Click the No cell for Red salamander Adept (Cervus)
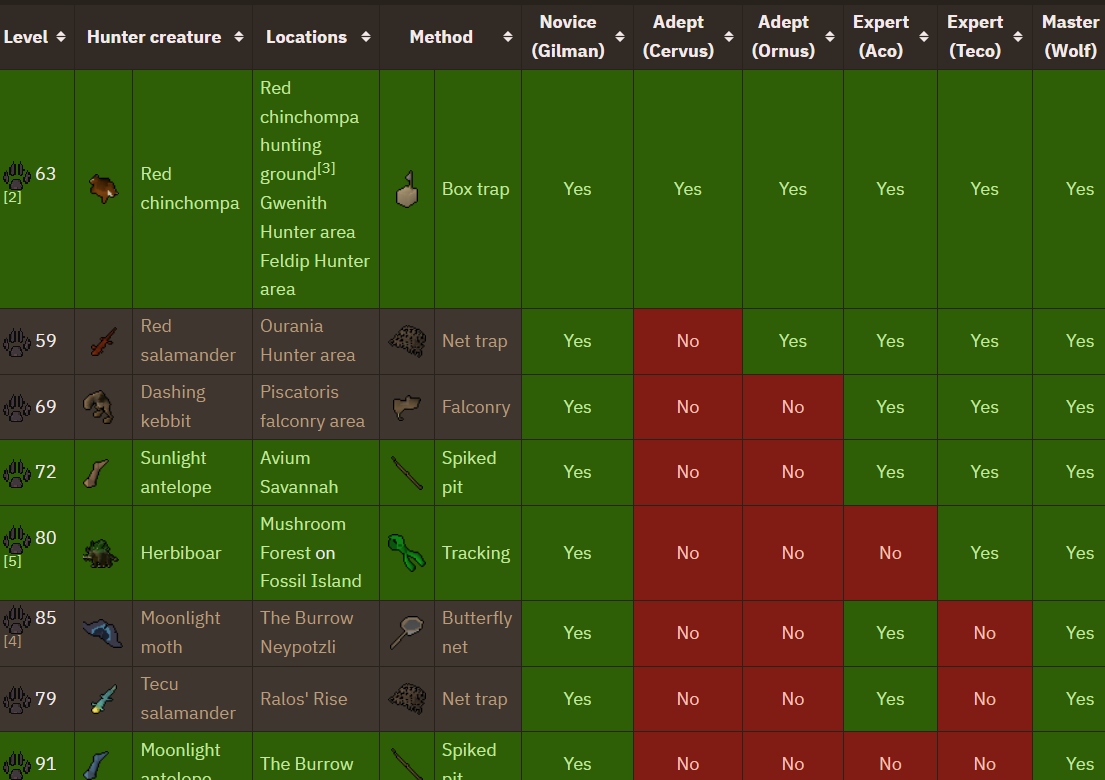The image size is (1105, 780). coord(688,341)
